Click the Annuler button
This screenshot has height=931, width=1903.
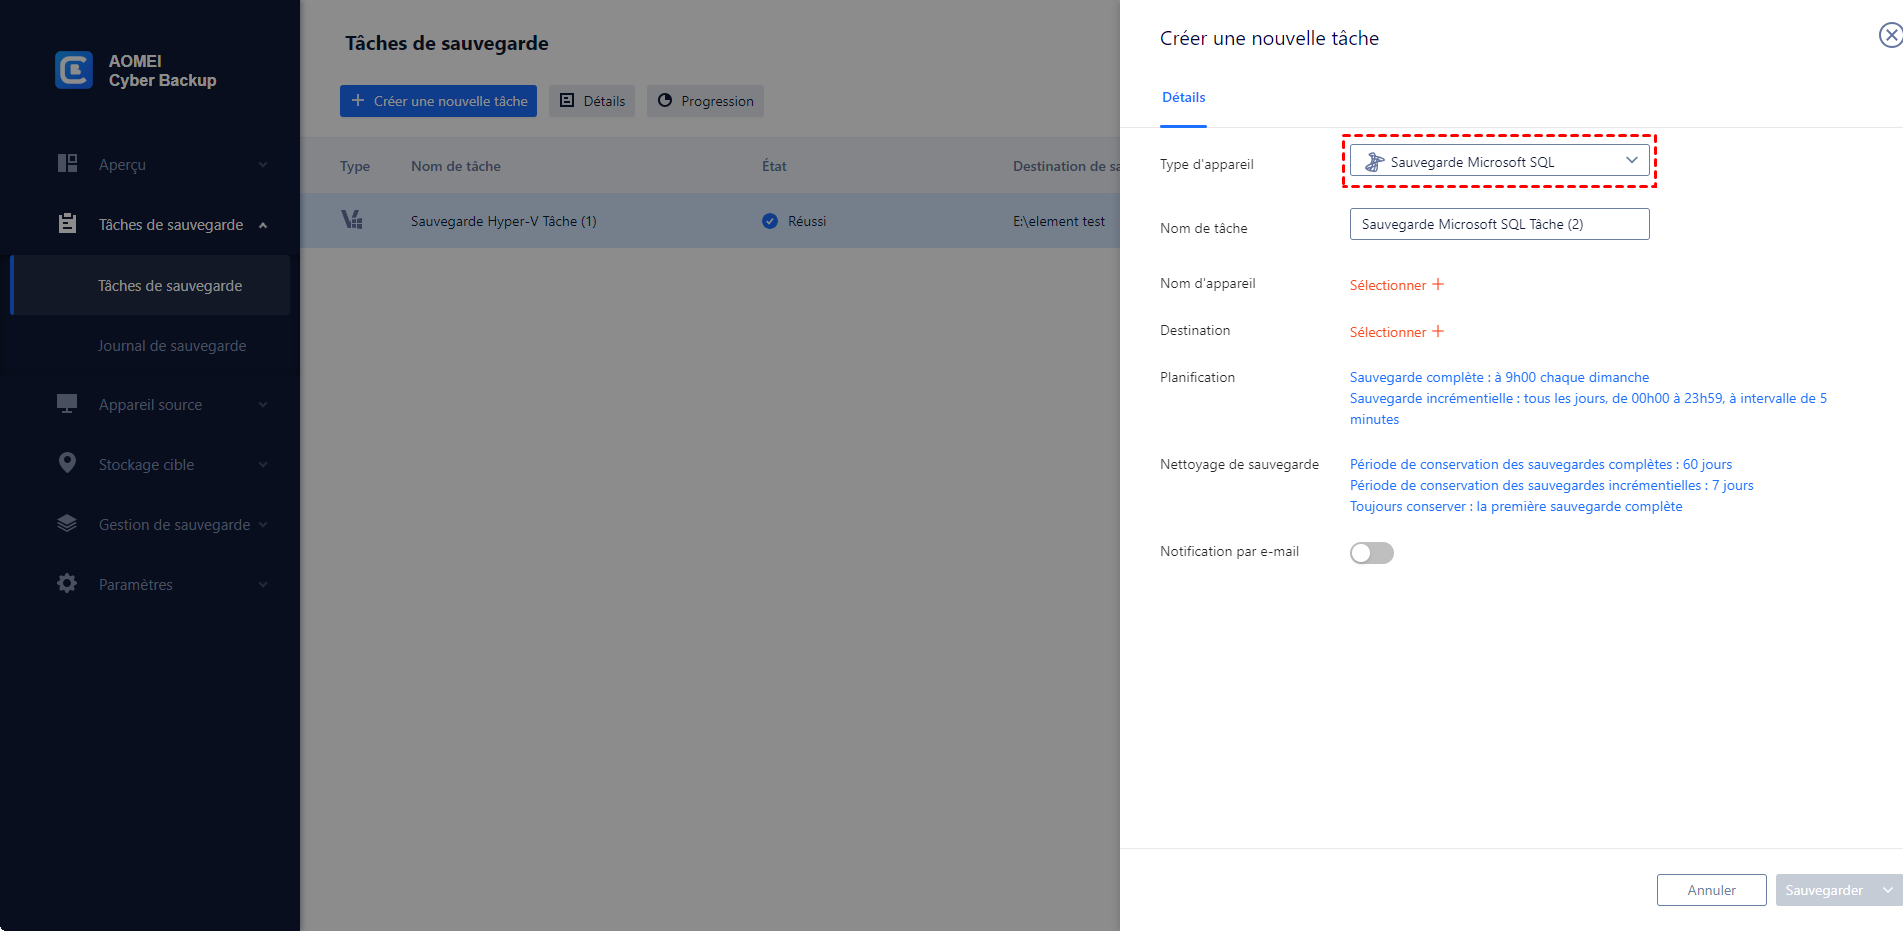pos(1711,890)
